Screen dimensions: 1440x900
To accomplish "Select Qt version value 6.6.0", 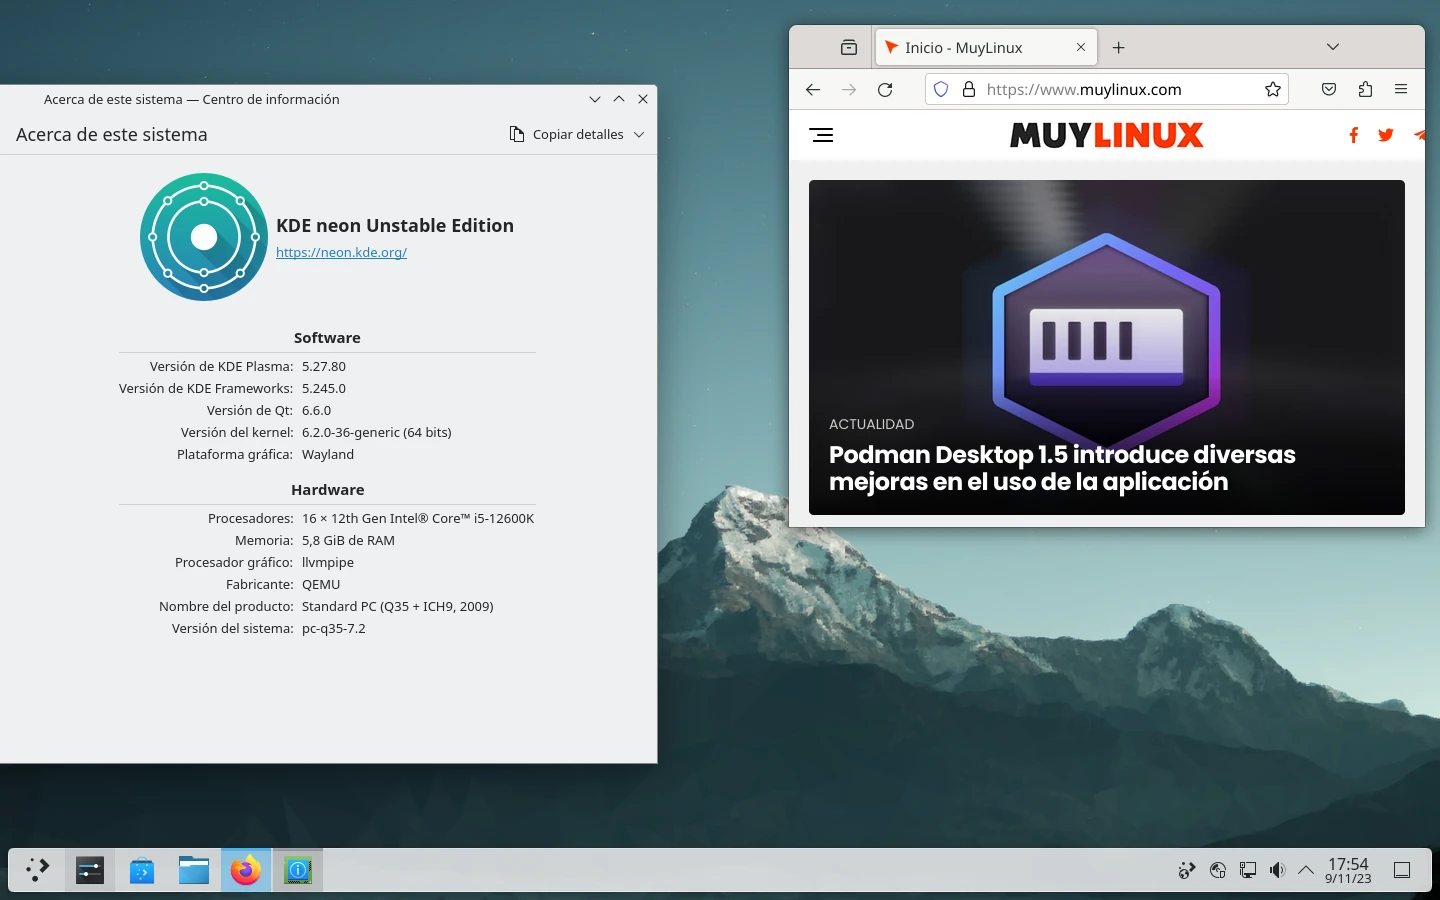I will pyautogui.click(x=316, y=410).
